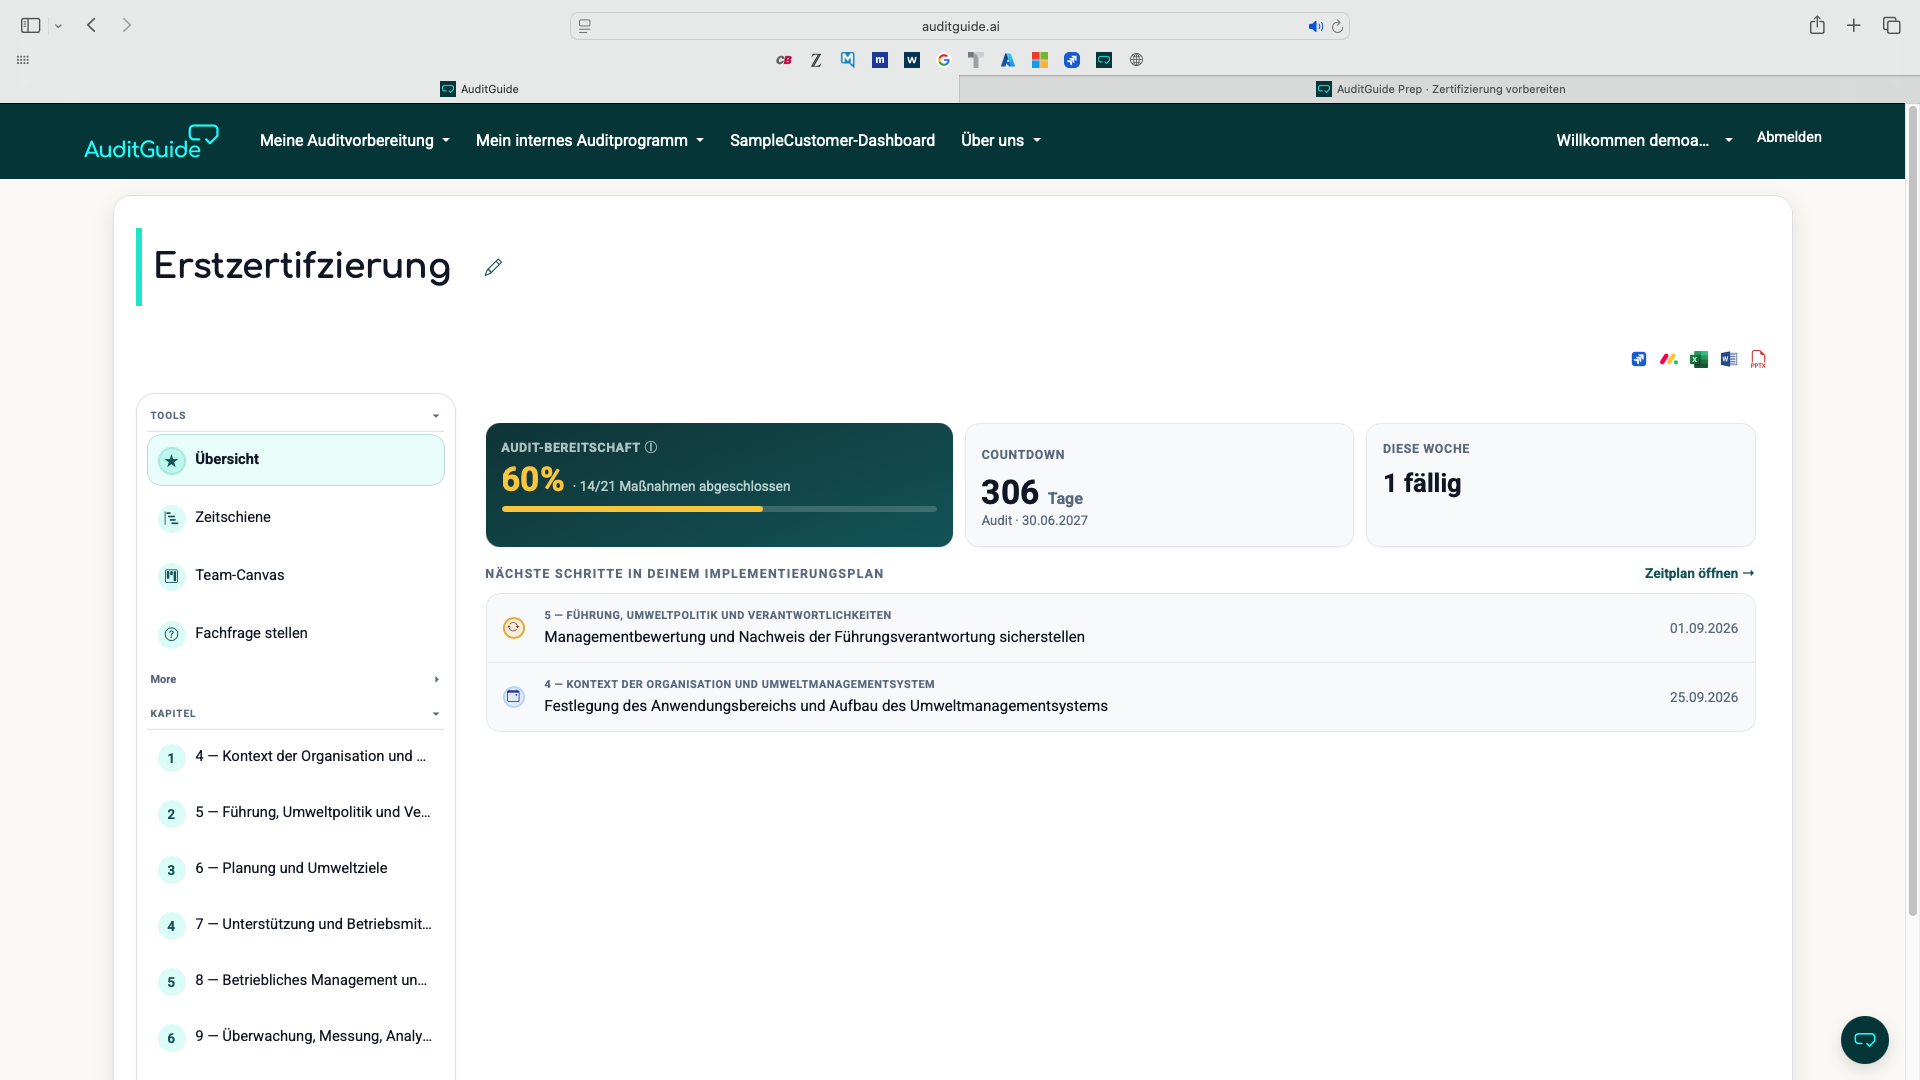The width and height of the screenshot is (1920, 1080).
Task: Open the Google favorite in the favorites bar
Action: click(944, 60)
